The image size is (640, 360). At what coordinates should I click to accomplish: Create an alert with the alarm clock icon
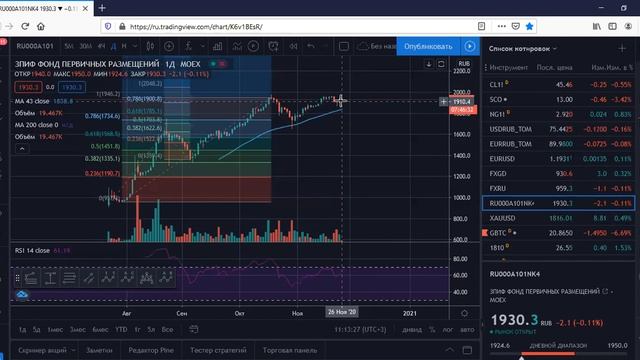click(x=273, y=46)
